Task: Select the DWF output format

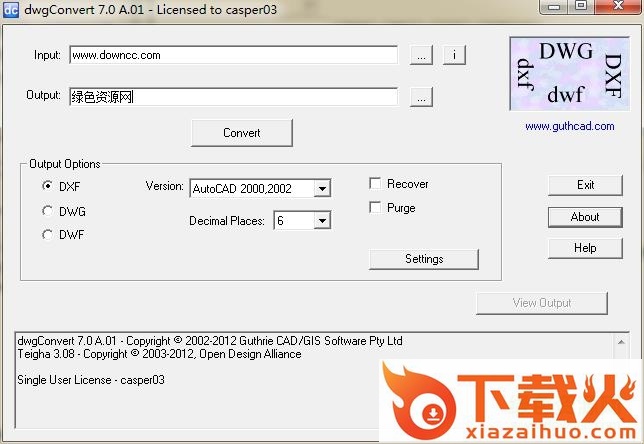Action: (x=48, y=235)
